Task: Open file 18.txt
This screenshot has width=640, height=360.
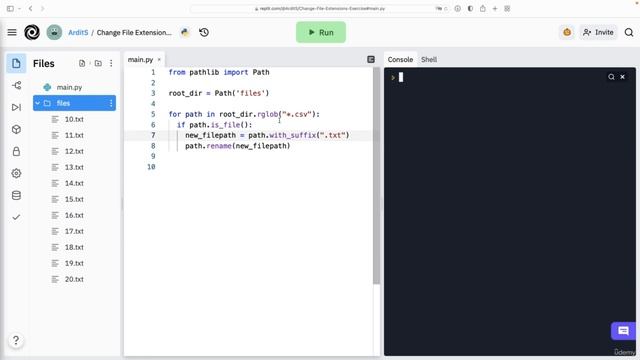Action: click(x=74, y=247)
